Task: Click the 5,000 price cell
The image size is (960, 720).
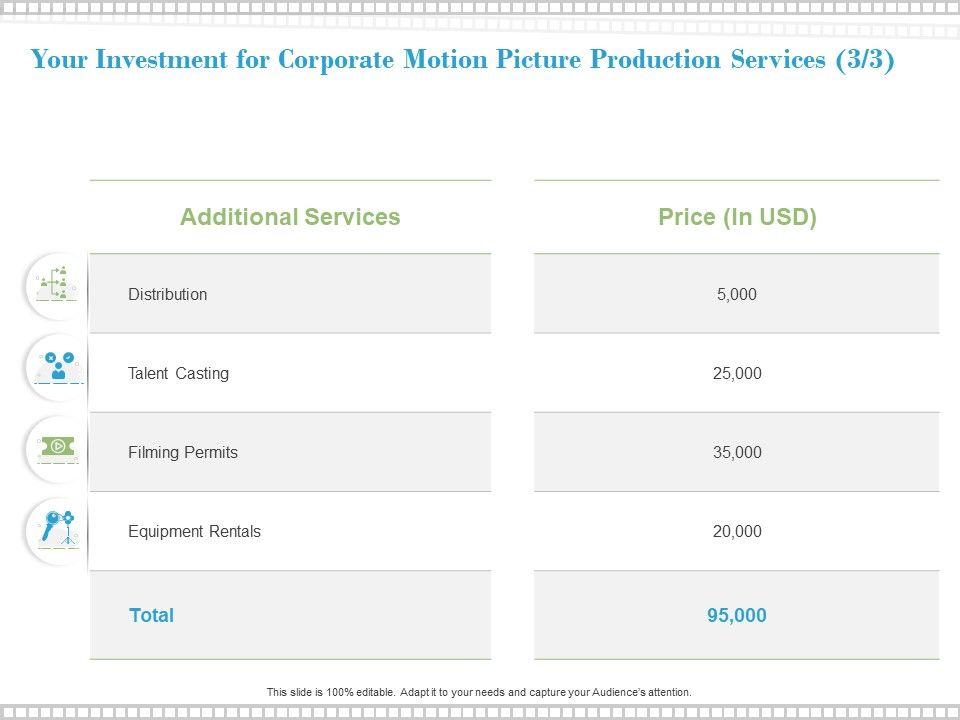Action: click(x=737, y=294)
